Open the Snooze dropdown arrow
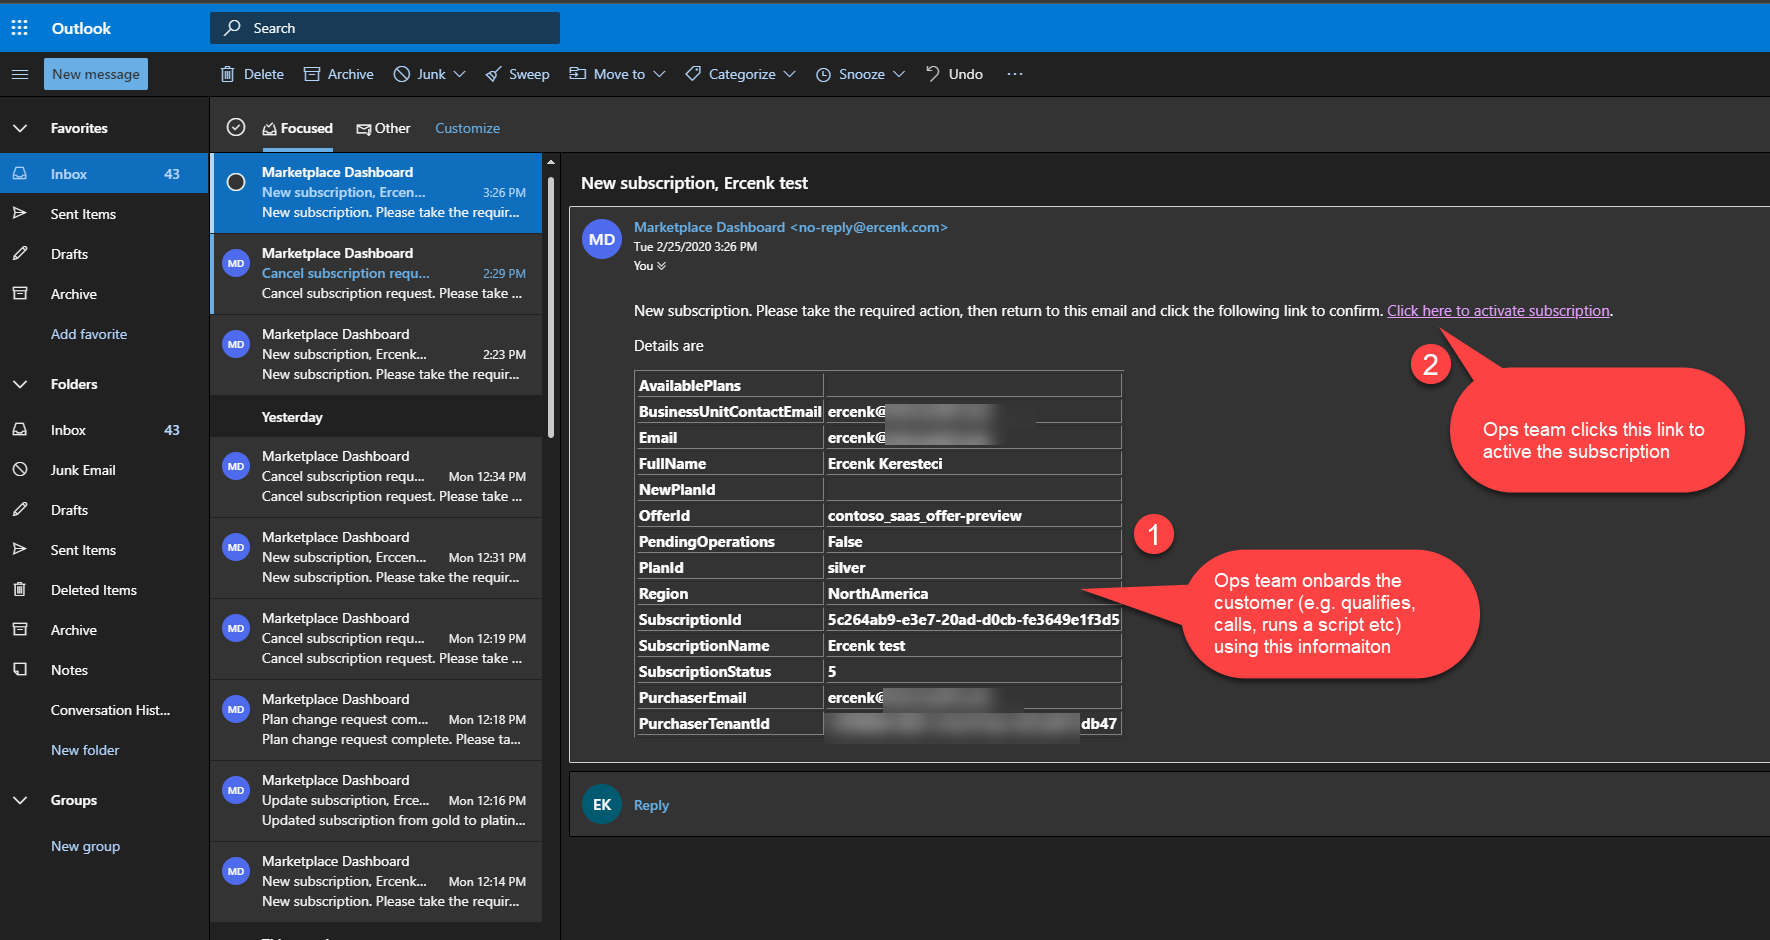The width and height of the screenshot is (1770, 940). click(x=899, y=74)
